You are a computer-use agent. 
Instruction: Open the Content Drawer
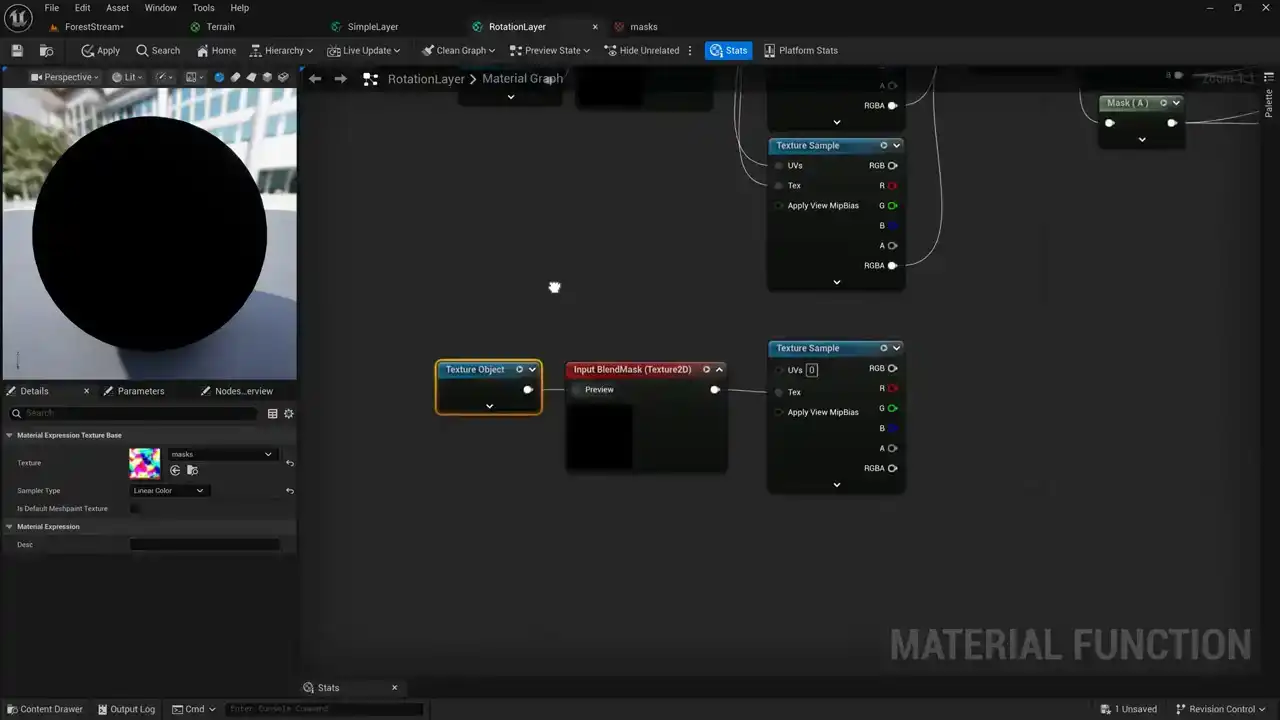pos(45,709)
